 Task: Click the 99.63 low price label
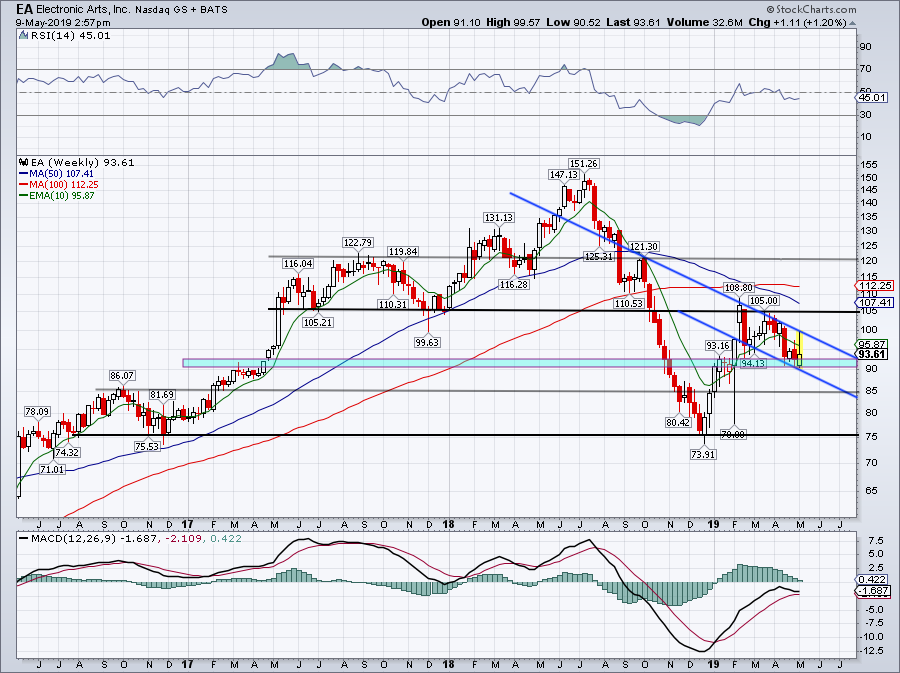click(426, 342)
